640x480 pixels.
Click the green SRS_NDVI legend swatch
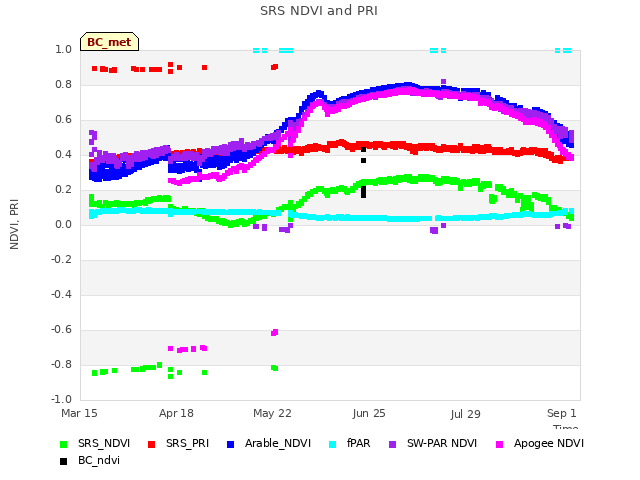coord(63,444)
